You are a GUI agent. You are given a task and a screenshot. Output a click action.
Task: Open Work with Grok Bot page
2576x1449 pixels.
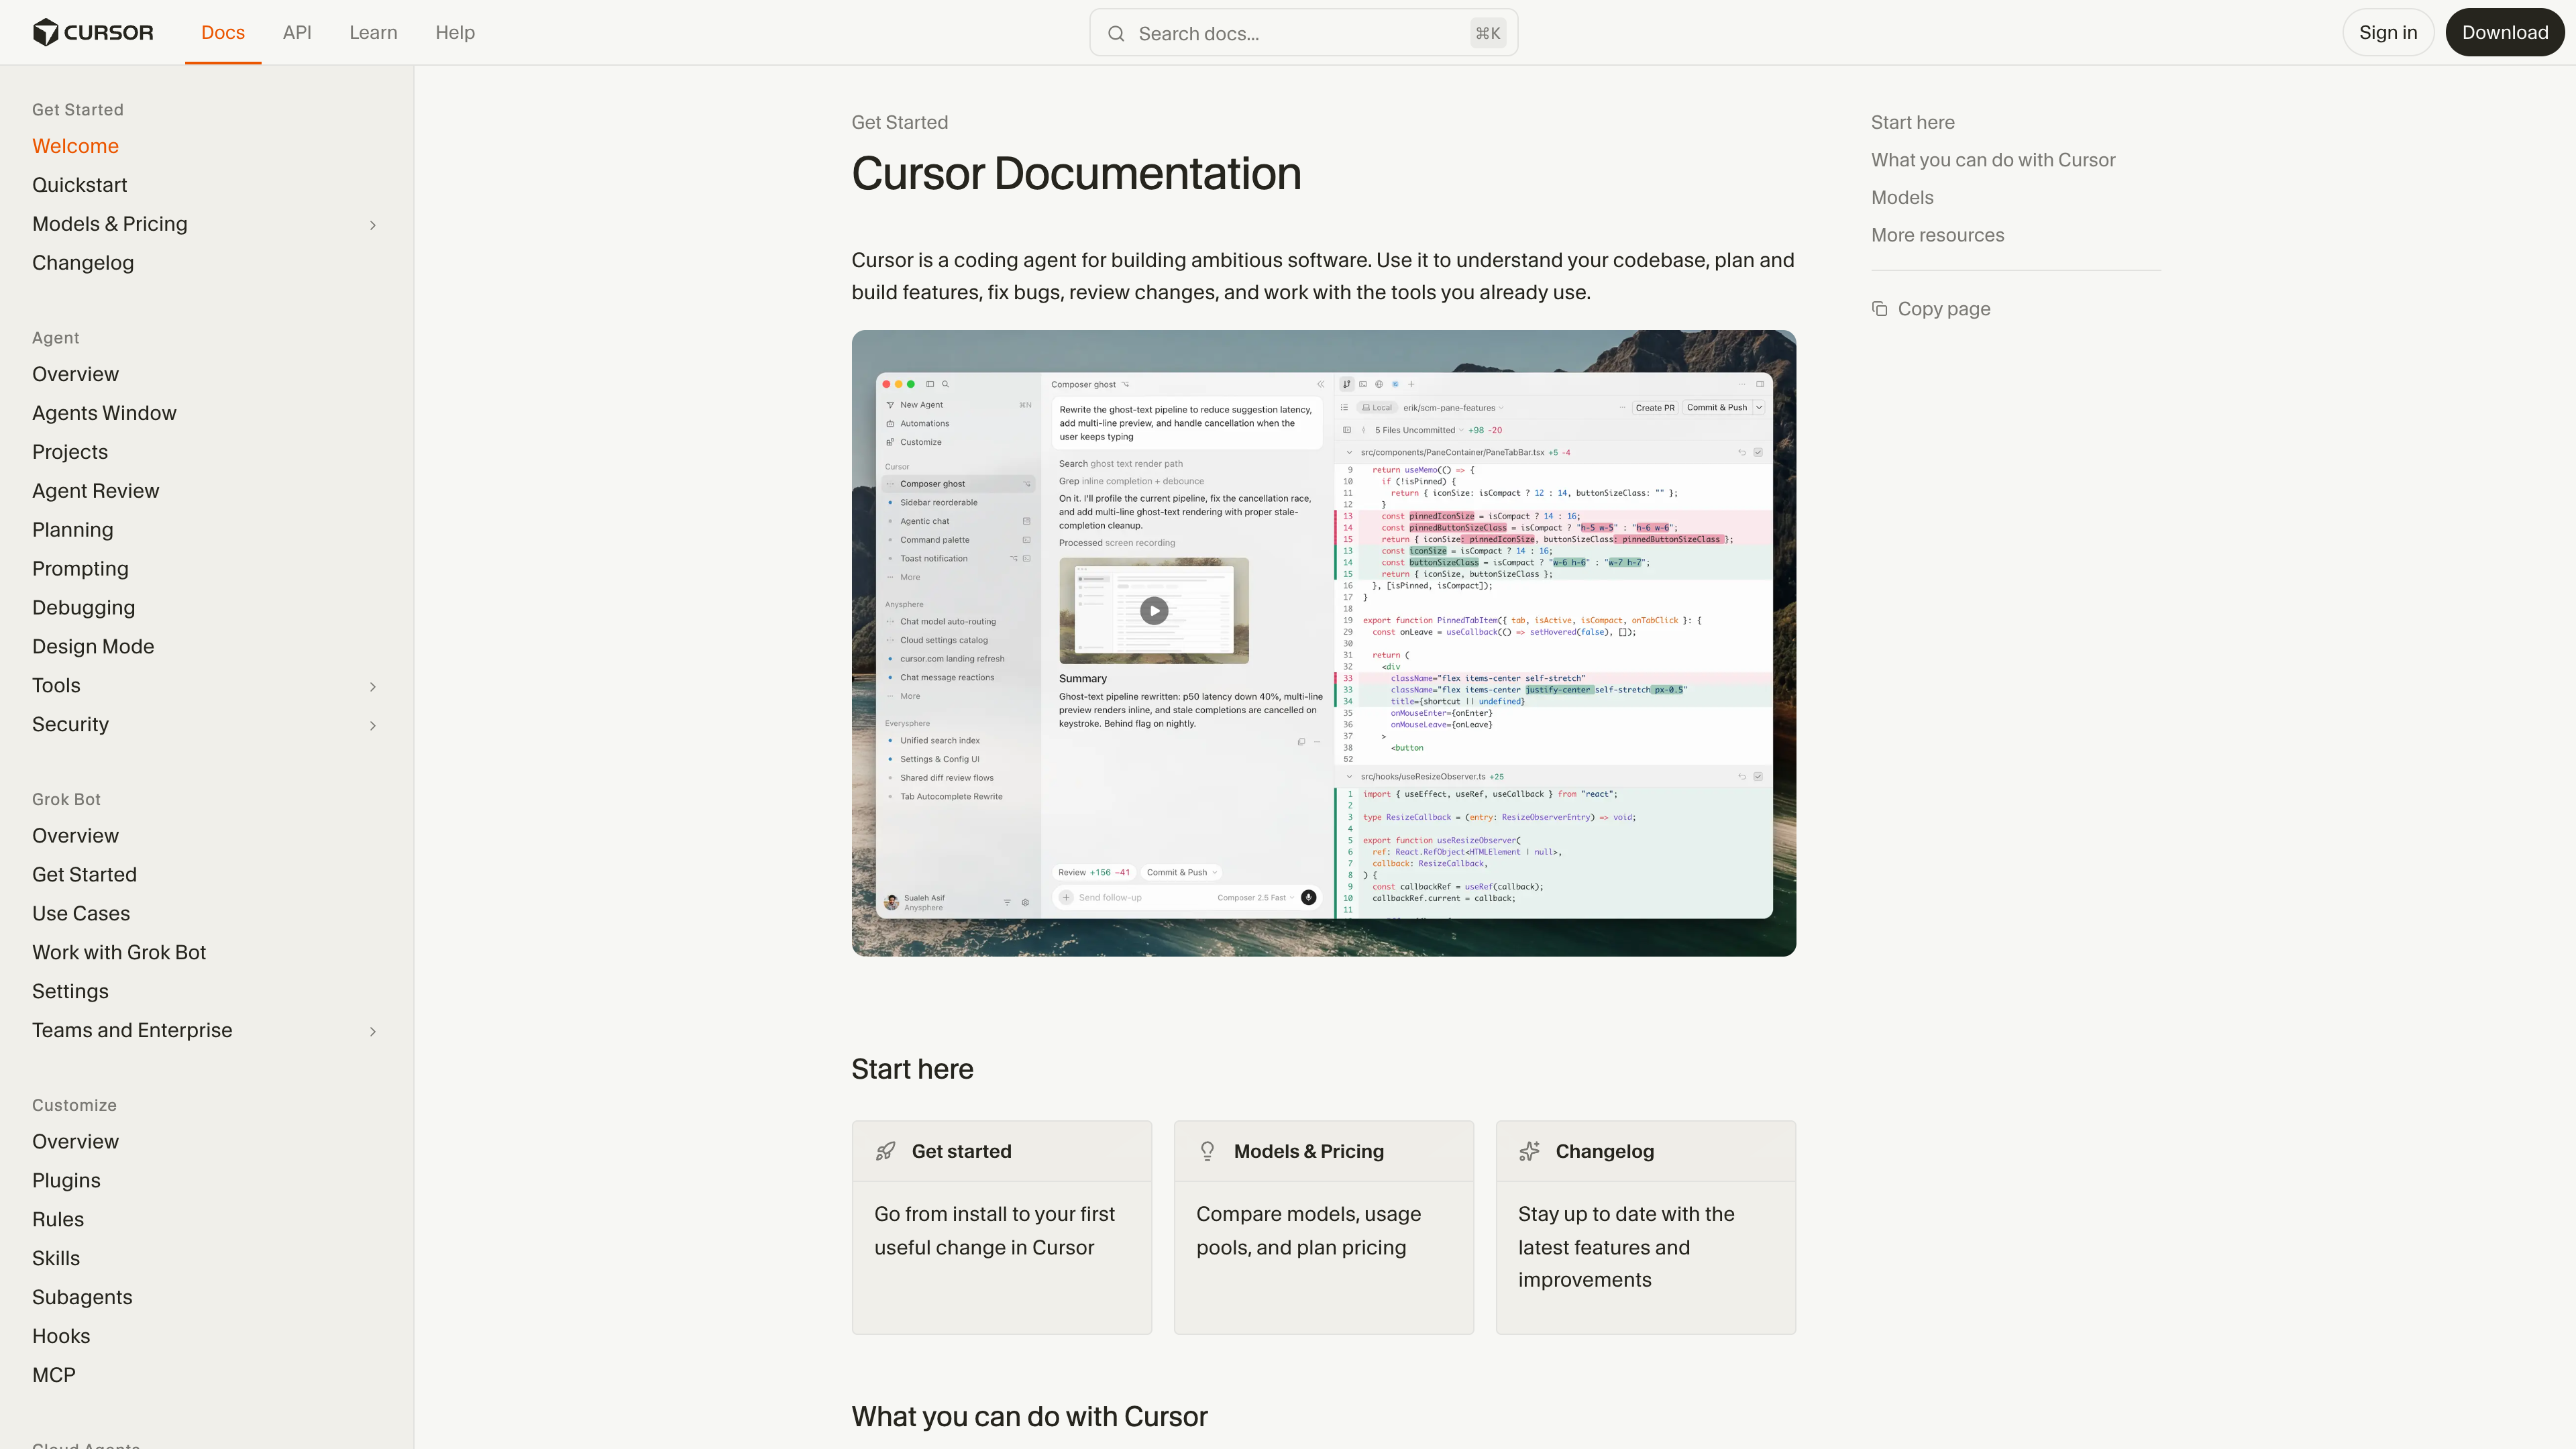[x=119, y=953]
